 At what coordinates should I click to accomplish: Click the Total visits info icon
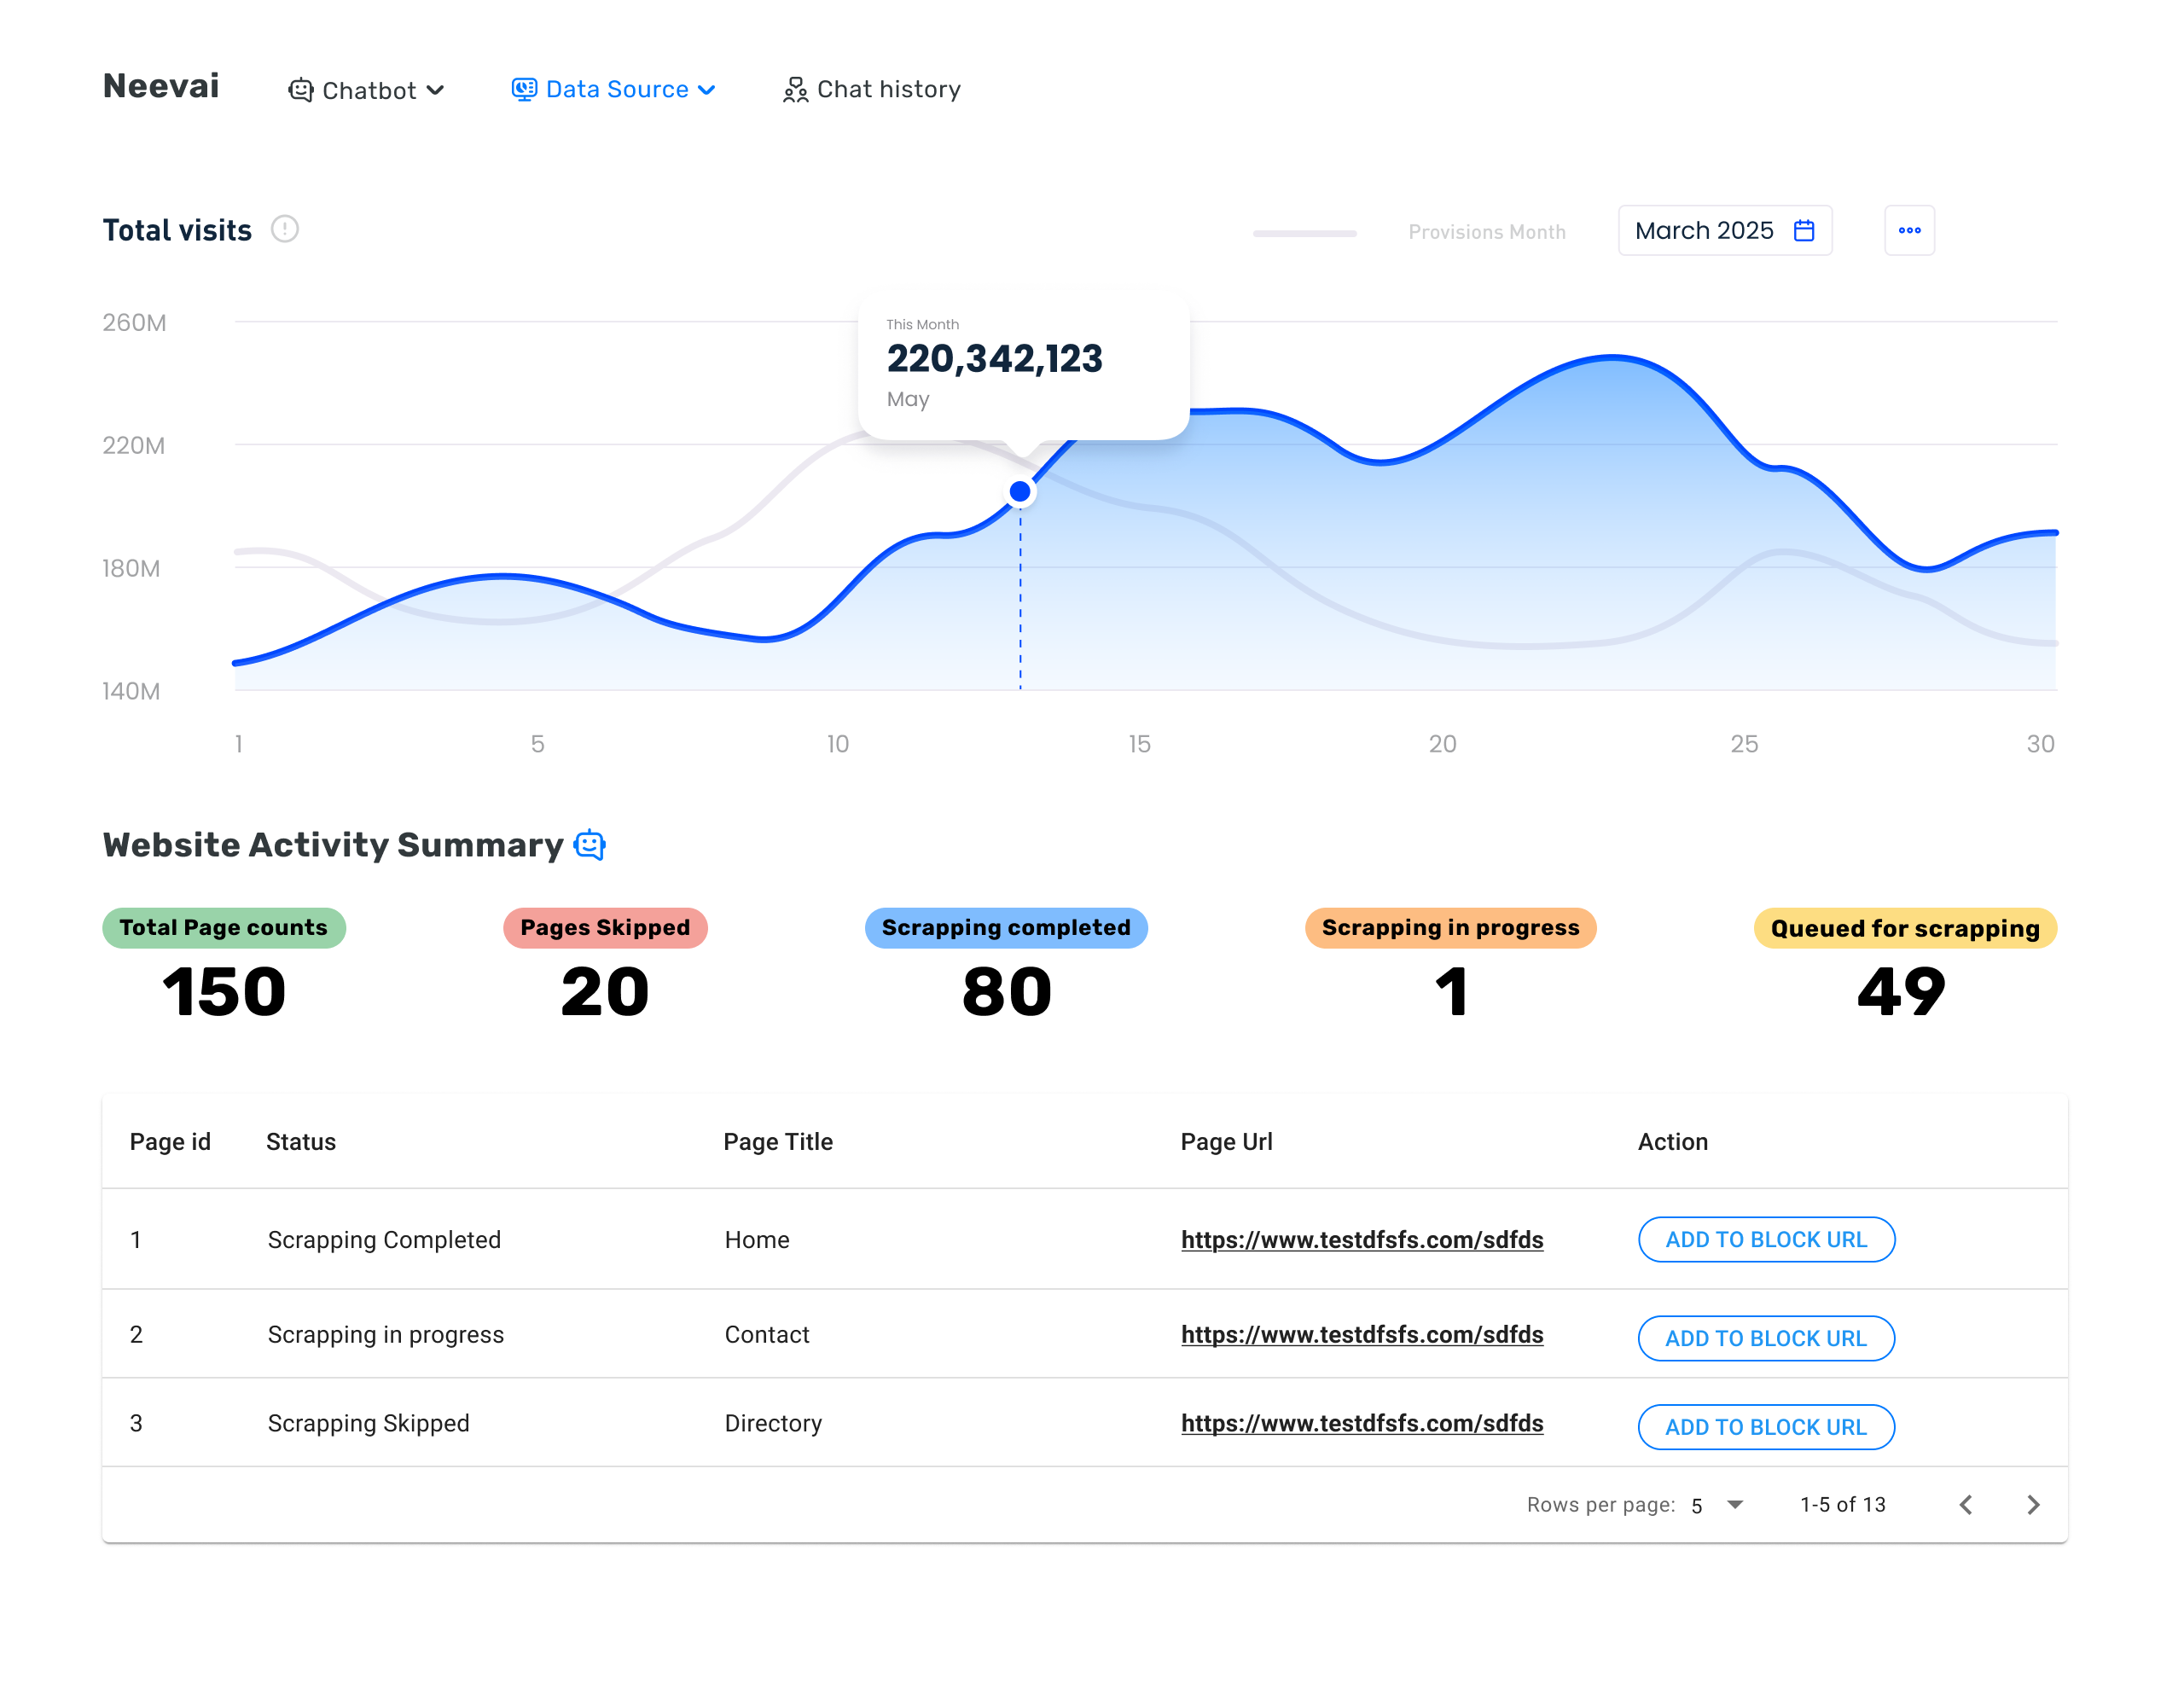coord(285,229)
